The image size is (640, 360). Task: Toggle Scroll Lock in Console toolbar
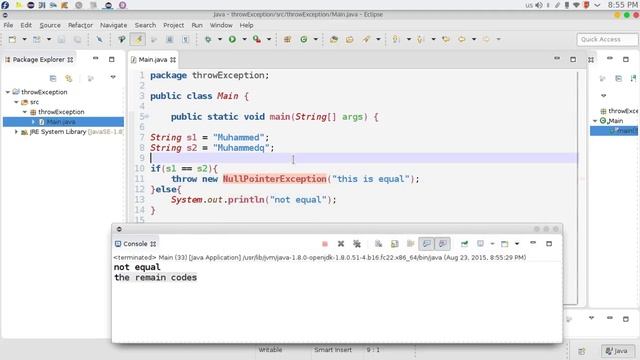coord(395,244)
